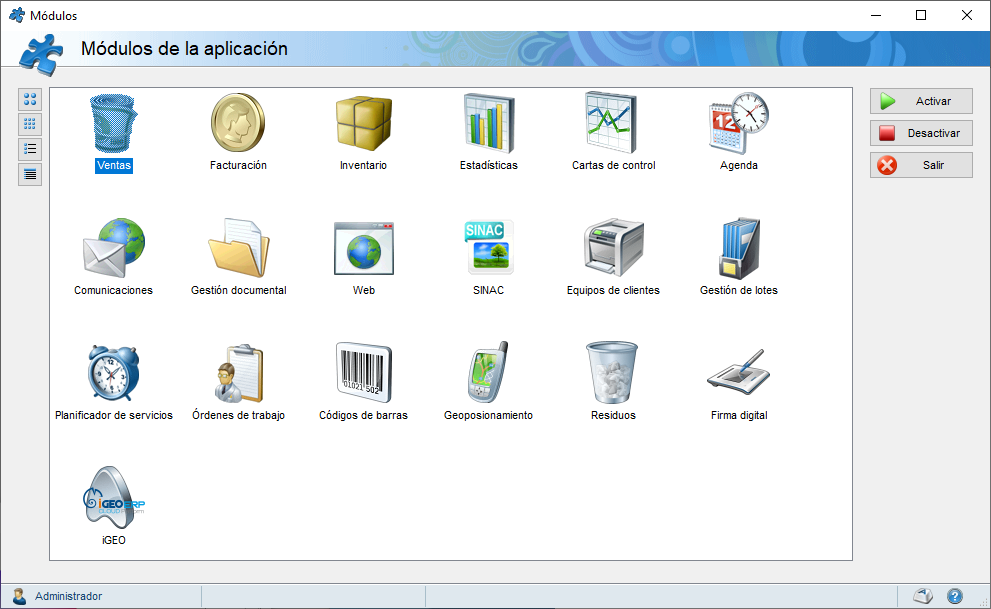Image resolution: width=991 pixels, height=609 pixels.
Task: Click the Inventario label text
Action: pos(363,166)
